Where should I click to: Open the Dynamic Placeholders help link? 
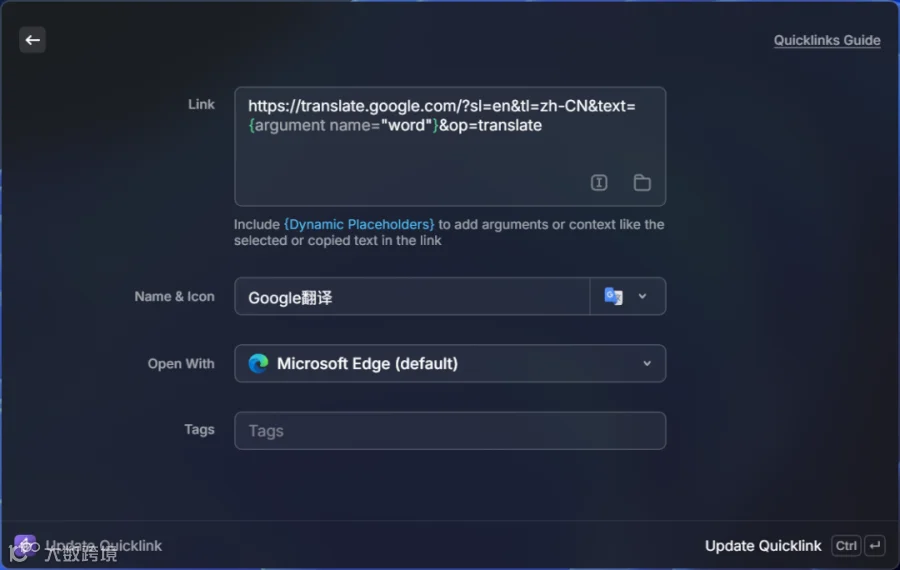(359, 224)
